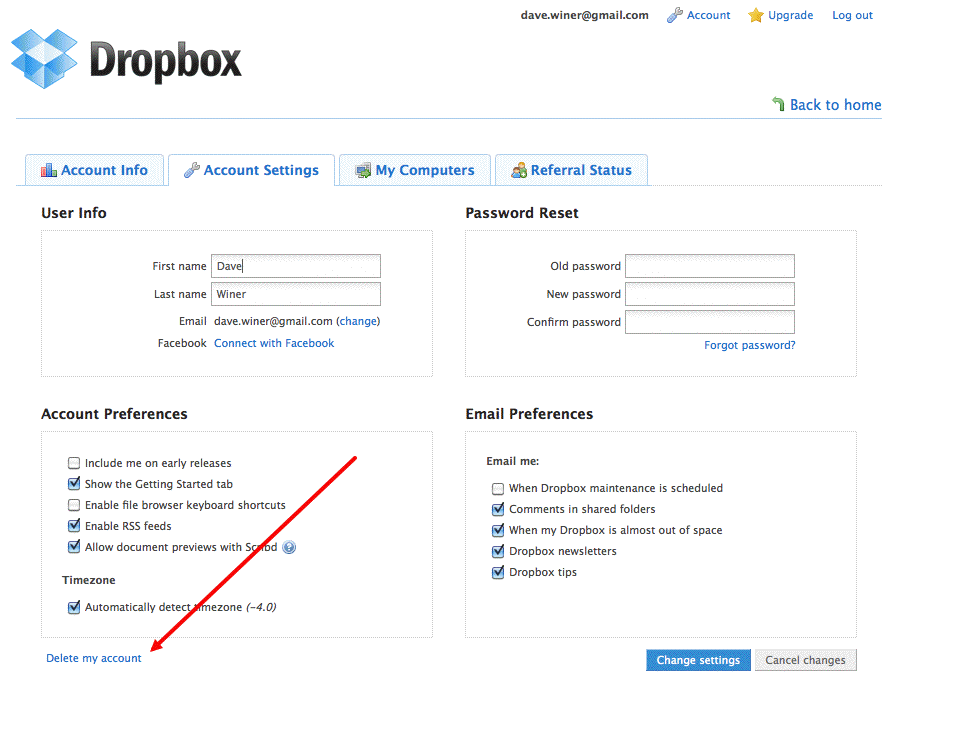
Task: Uncheck Show the Getting Started tab
Action: (74, 484)
